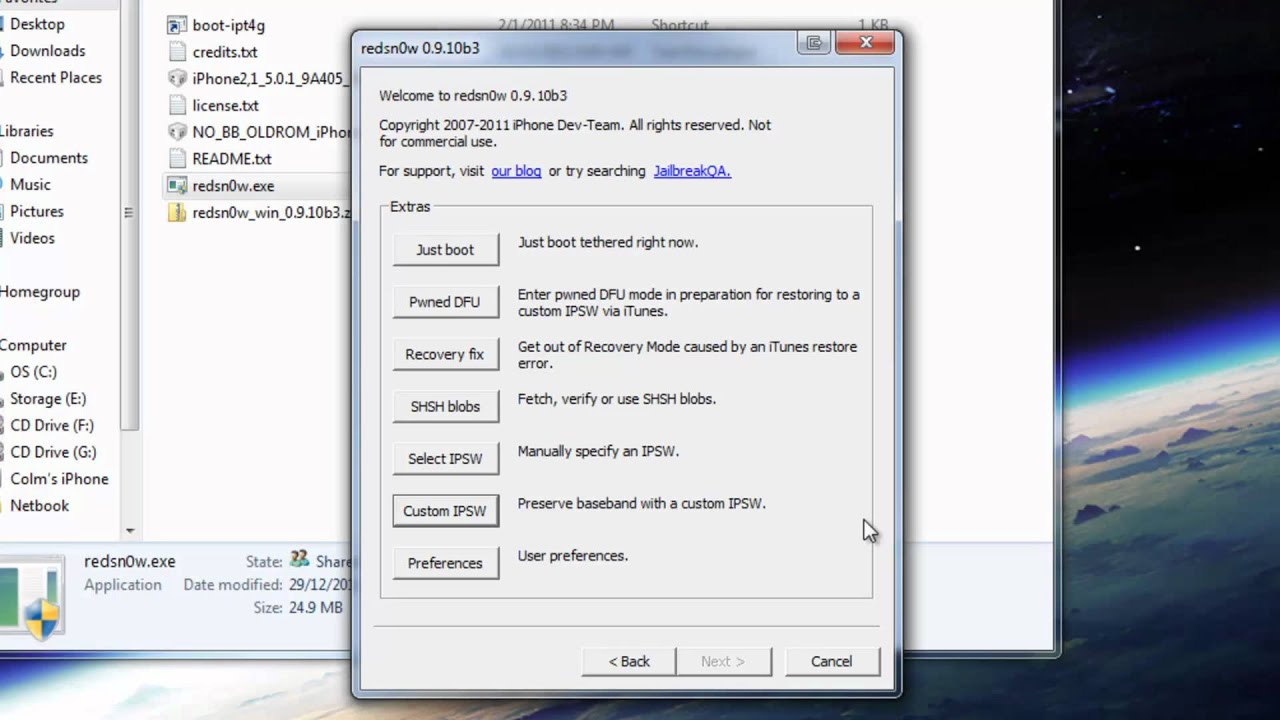Select redsn0w_win_0.9.10b3 zip archive icon
Image resolution: width=1280 pixels, height=720 pixels.
click(177, 212)
